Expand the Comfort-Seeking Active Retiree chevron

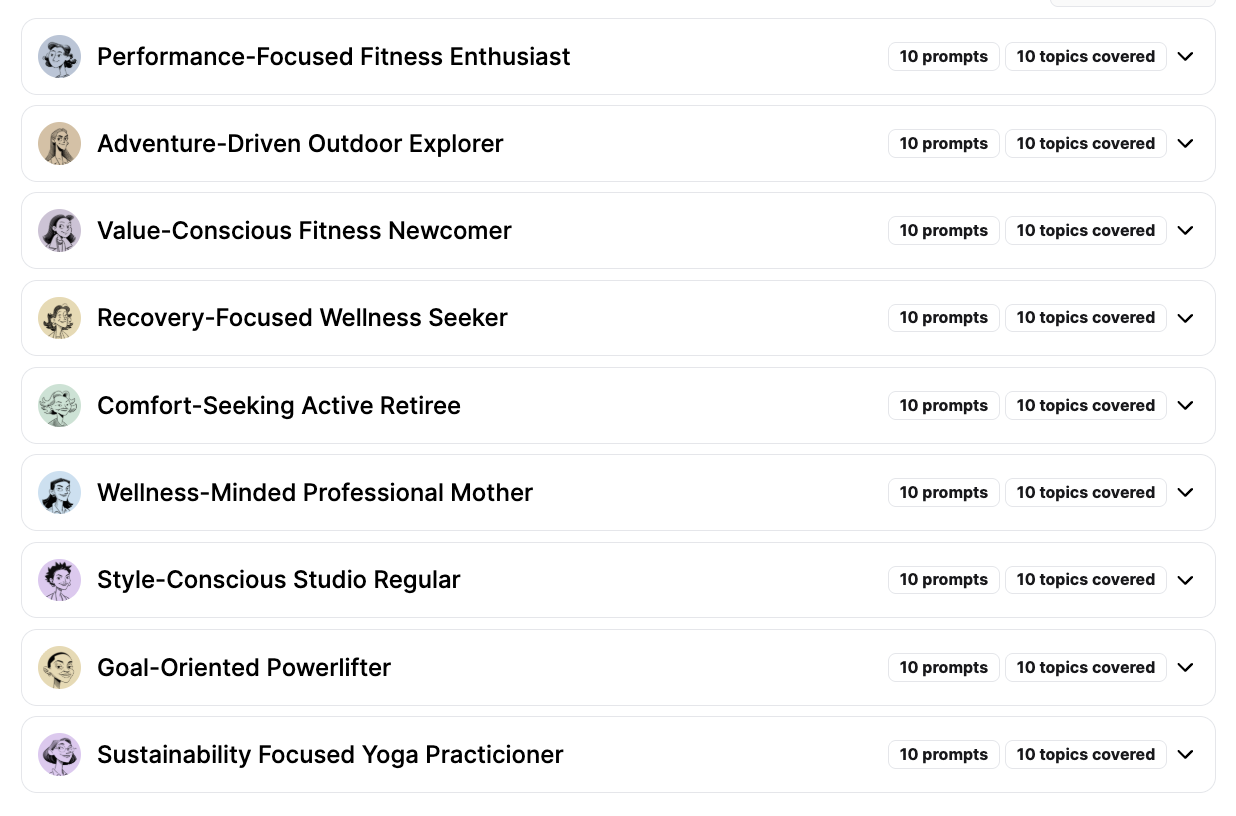pyautogui.click(x=1186, y=405)
